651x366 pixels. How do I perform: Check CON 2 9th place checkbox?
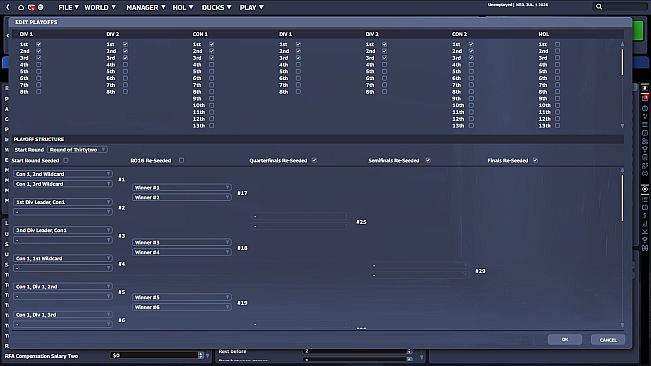pyautogui.click(x=471, y=98)
